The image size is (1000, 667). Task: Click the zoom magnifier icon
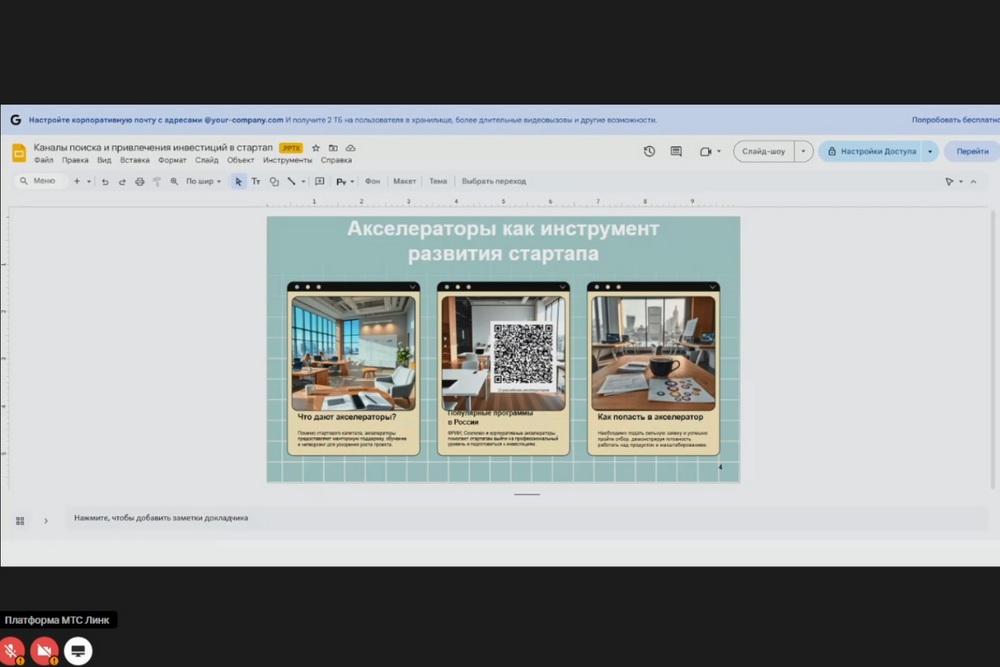tap(174, 182)
